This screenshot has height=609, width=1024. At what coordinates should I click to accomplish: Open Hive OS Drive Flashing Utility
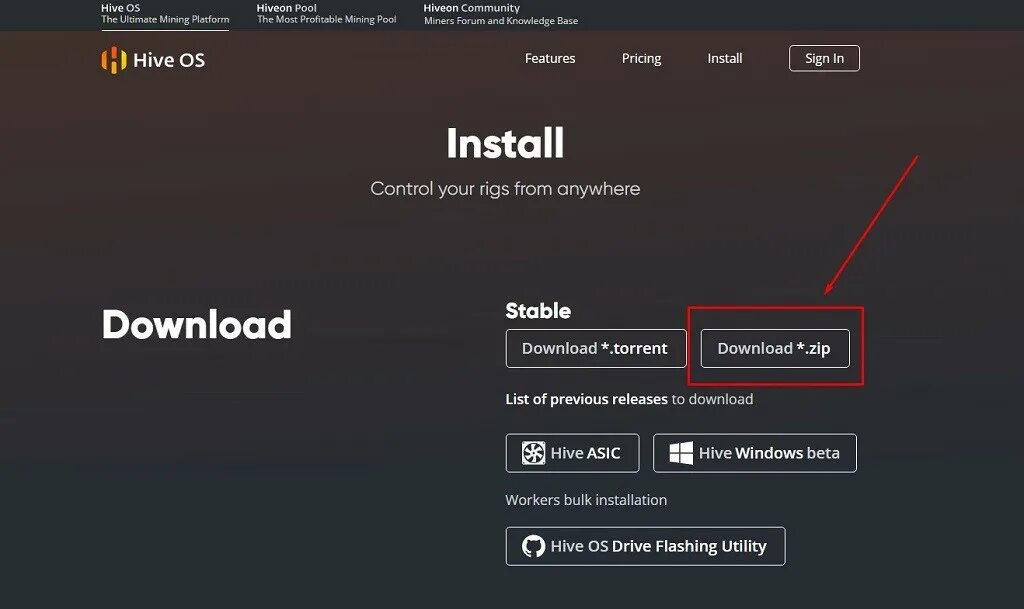[x=645, y=546]
